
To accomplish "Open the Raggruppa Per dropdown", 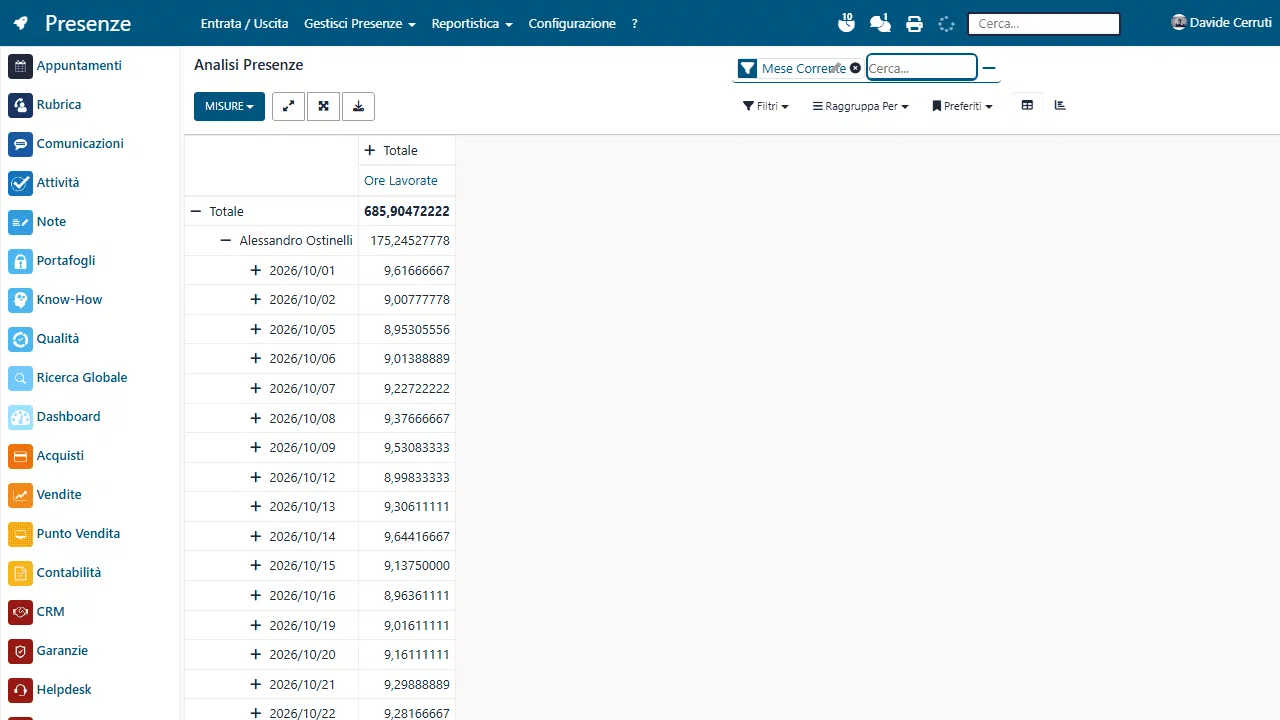I will (860, 106).
